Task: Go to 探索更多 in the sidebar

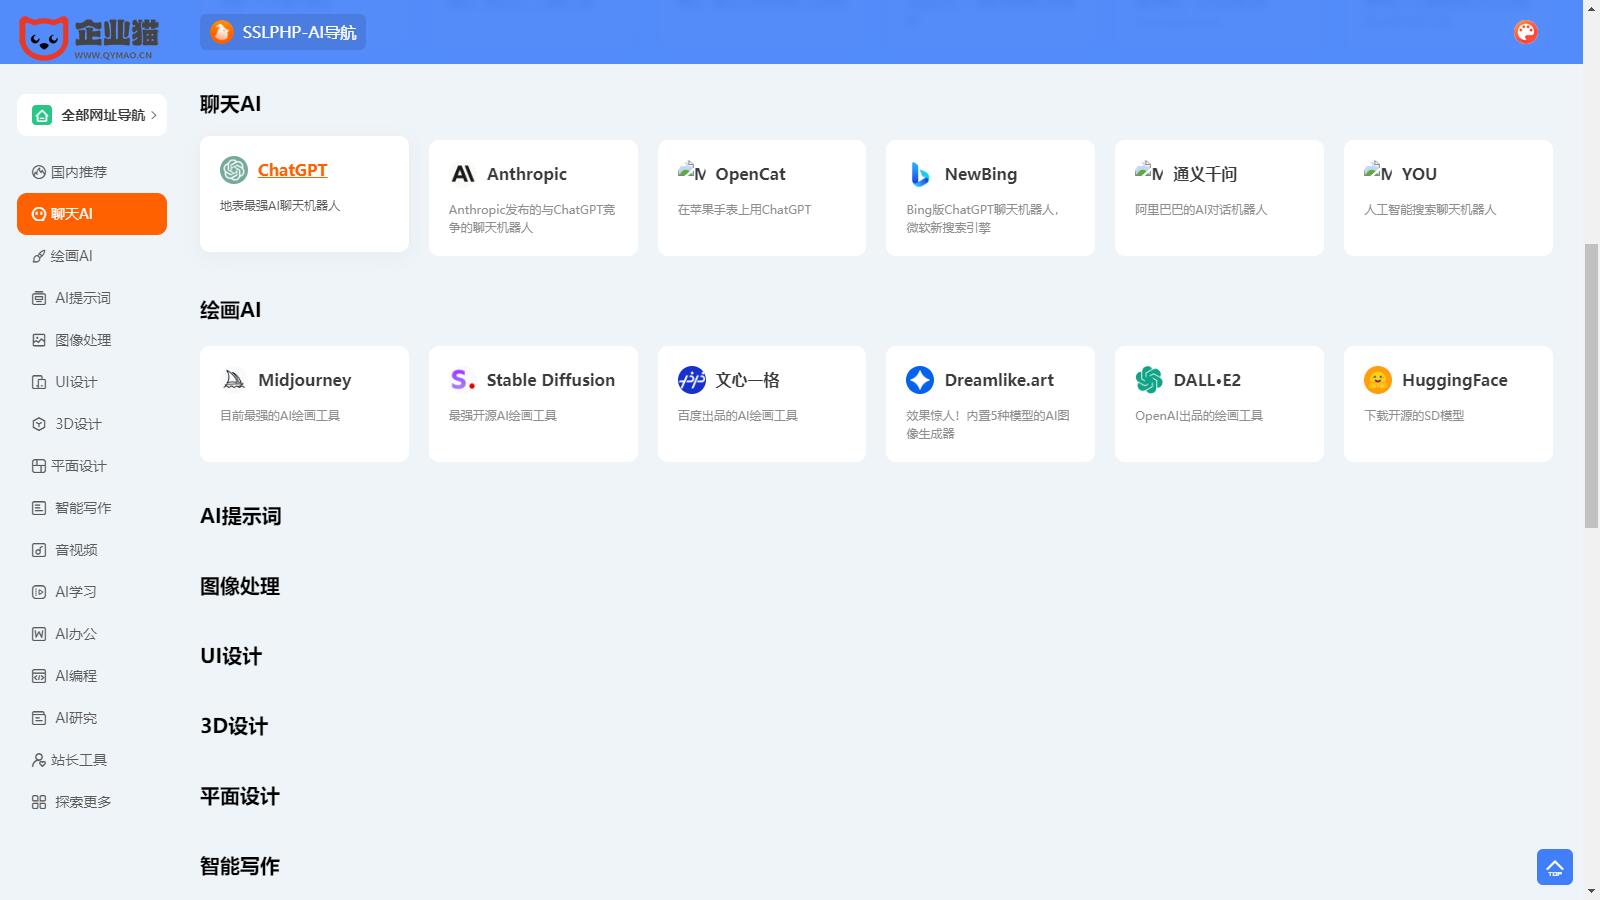Action: click(82, 802)
